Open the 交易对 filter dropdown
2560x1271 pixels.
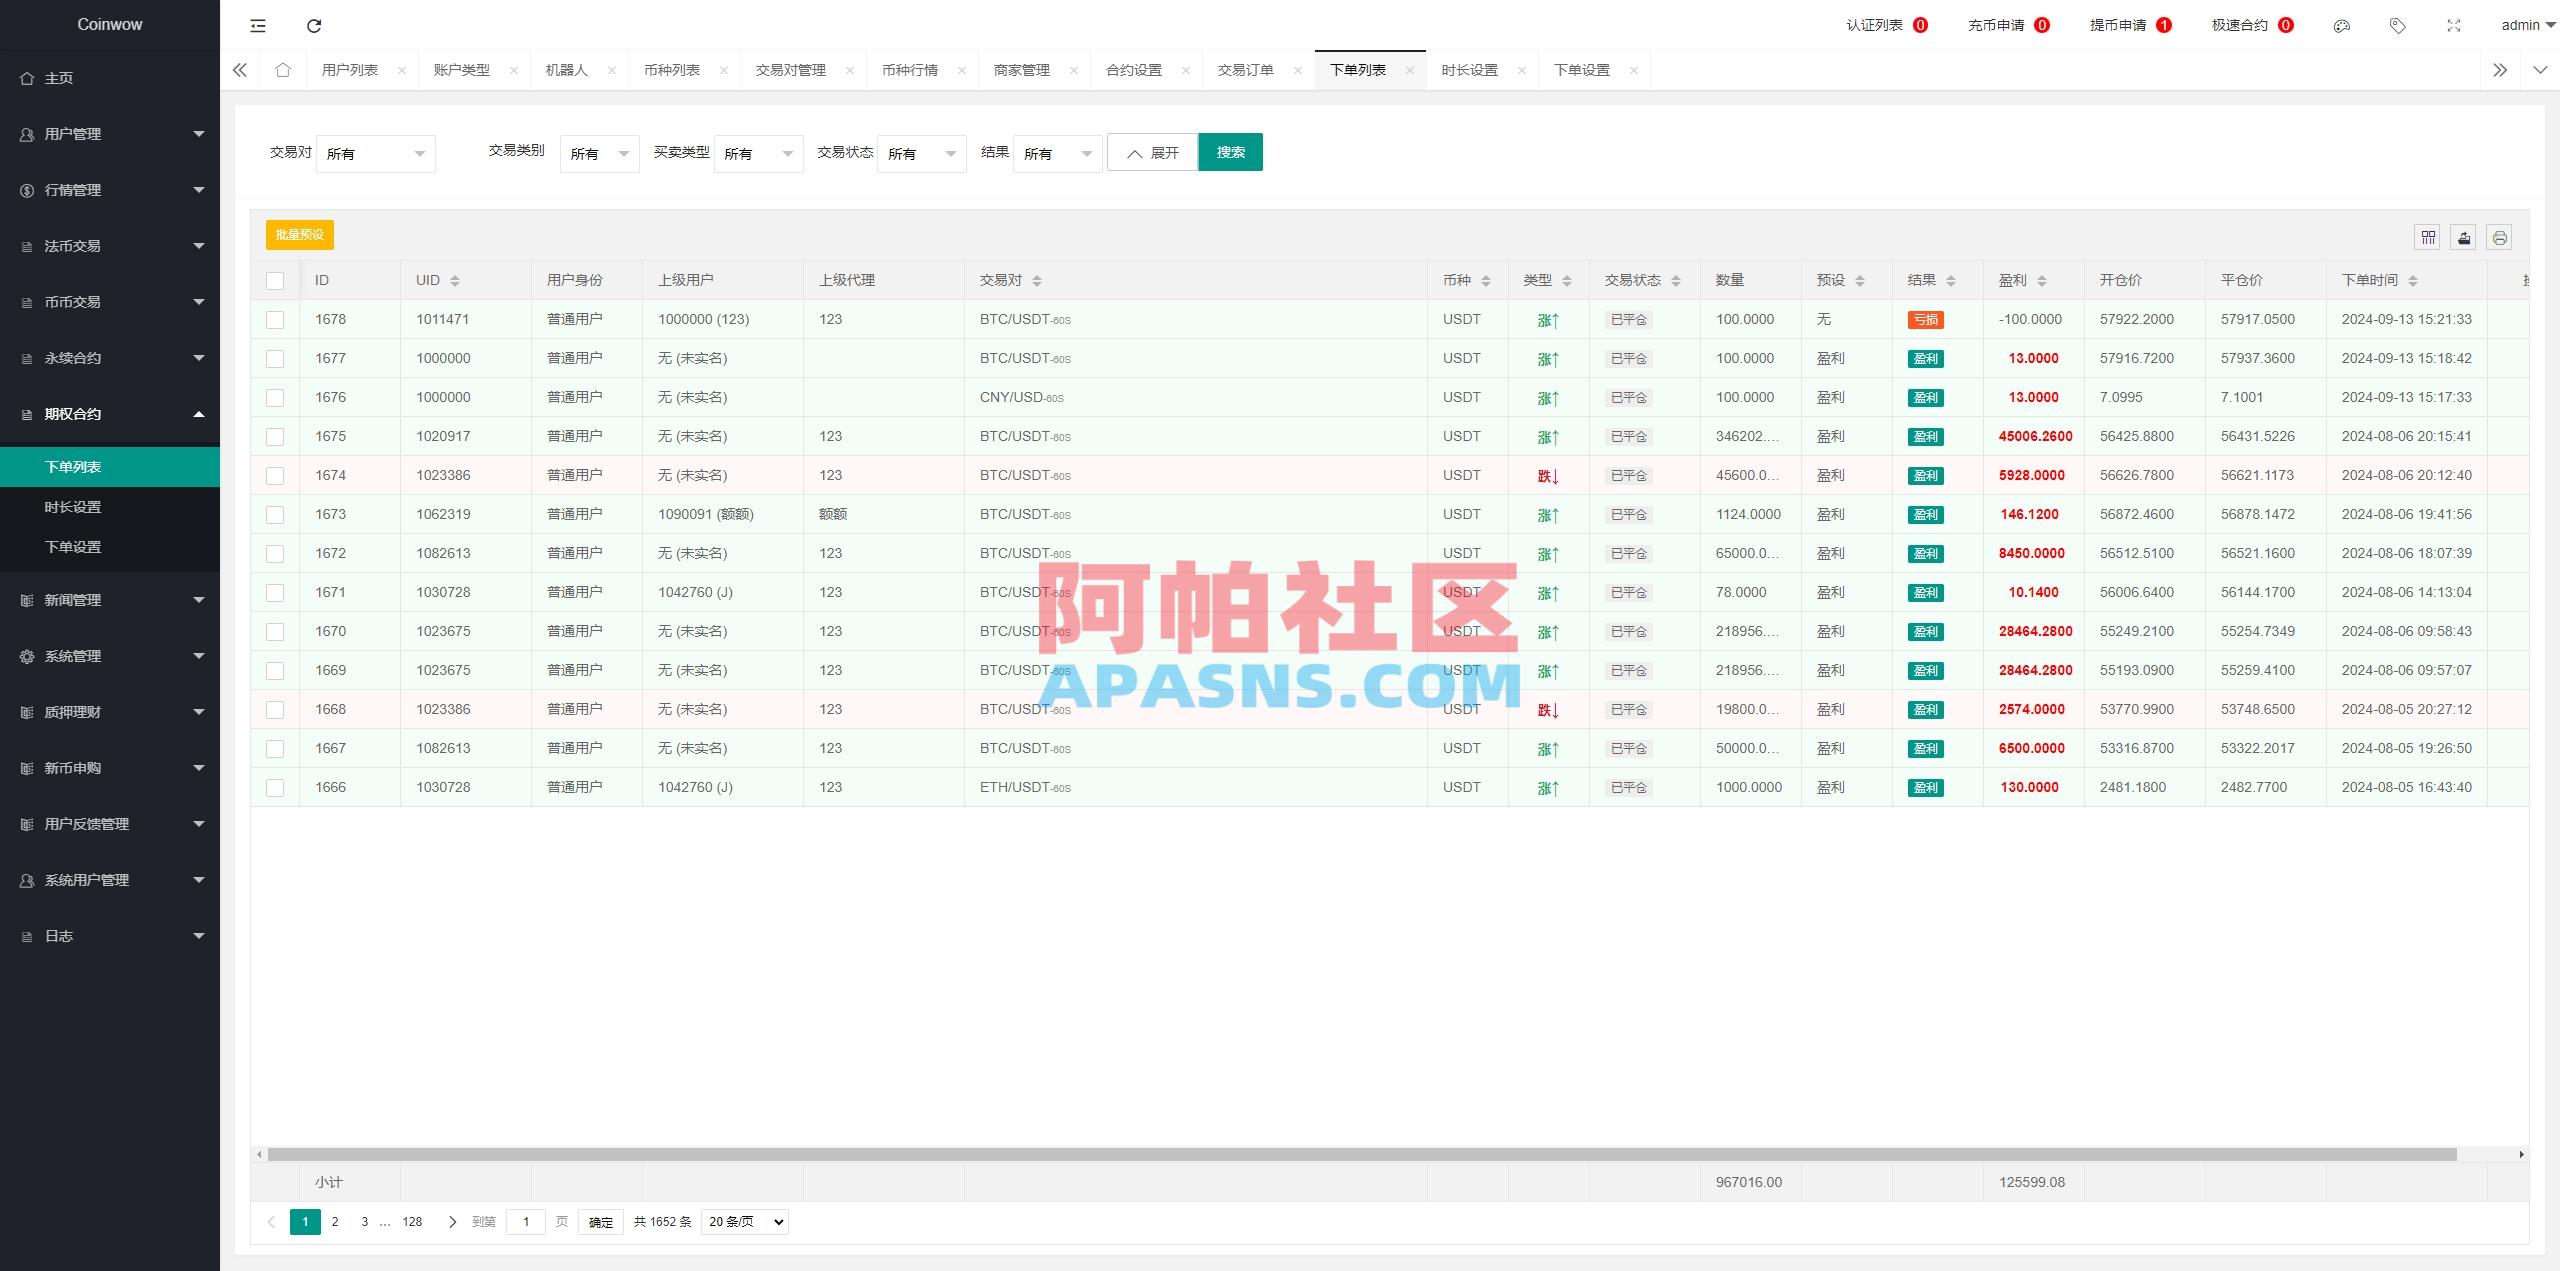[x=376, y=154]
